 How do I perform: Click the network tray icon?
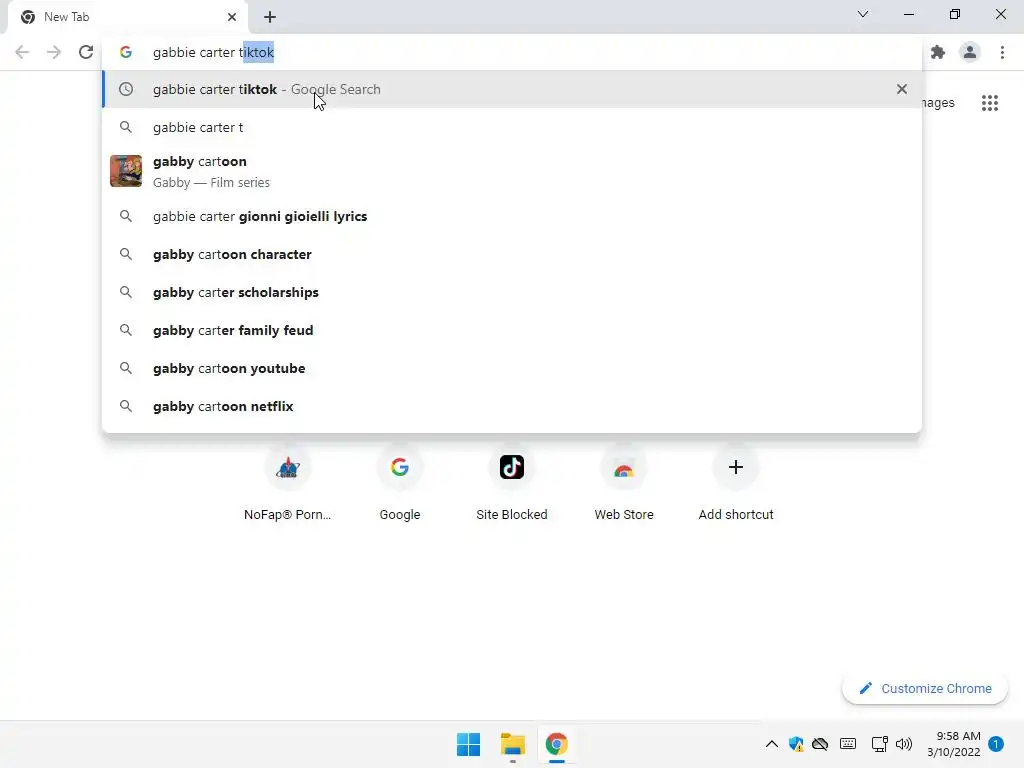[879, 744]
